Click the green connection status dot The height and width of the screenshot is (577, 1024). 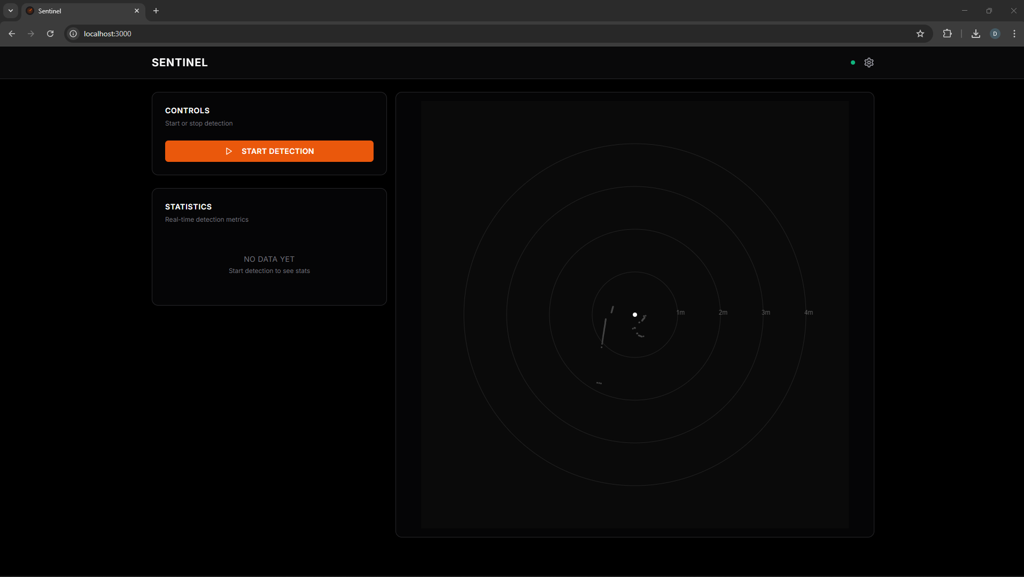(853, 62)
